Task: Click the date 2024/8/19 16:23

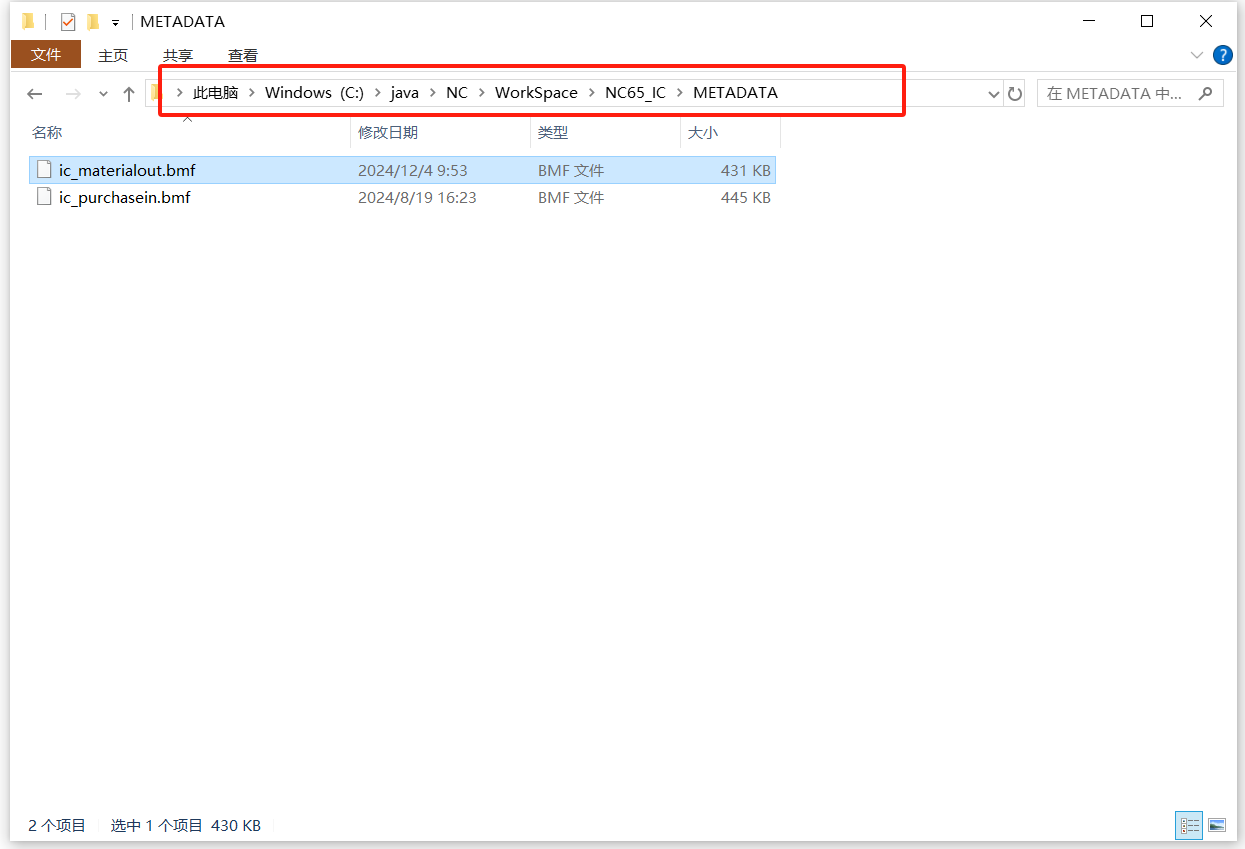Action: click(417, 198)
